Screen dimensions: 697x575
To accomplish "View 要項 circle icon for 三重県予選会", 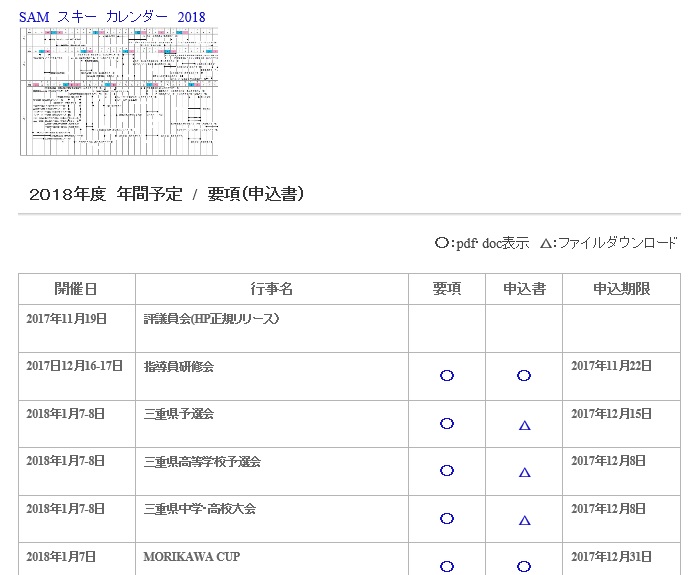I will point(447,424).
